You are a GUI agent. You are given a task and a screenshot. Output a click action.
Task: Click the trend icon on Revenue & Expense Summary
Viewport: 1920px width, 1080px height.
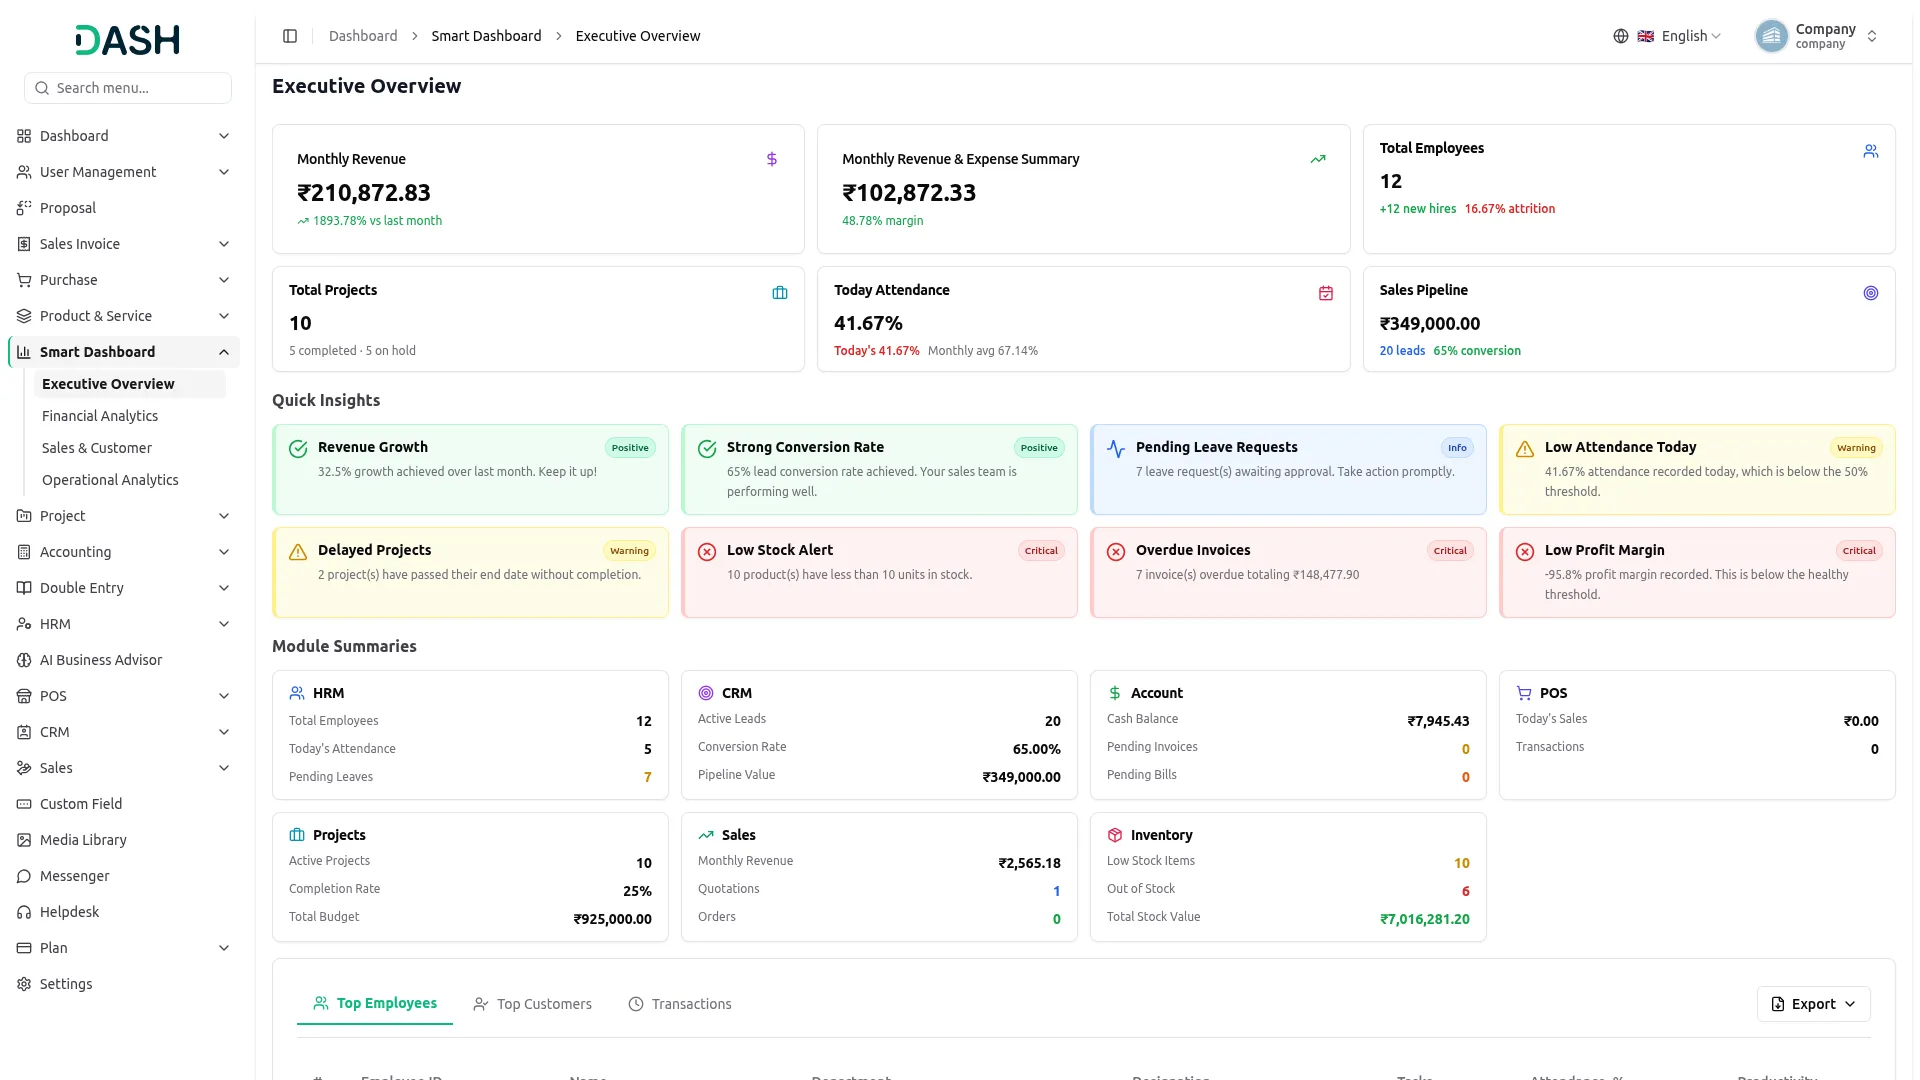1318,159
